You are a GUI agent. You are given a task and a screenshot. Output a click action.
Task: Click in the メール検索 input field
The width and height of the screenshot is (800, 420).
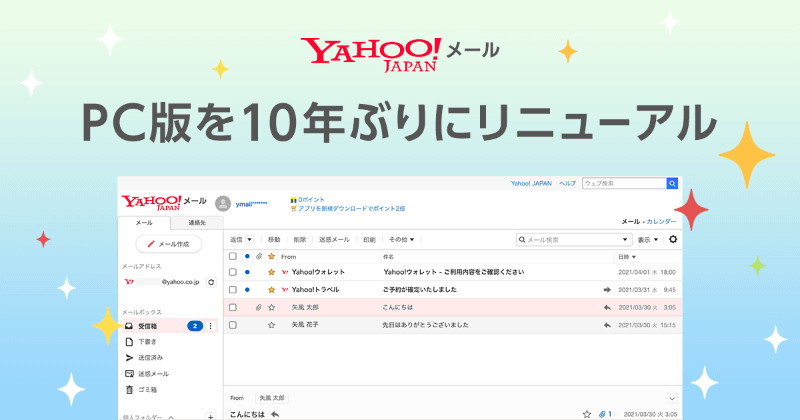click(573, 239)
